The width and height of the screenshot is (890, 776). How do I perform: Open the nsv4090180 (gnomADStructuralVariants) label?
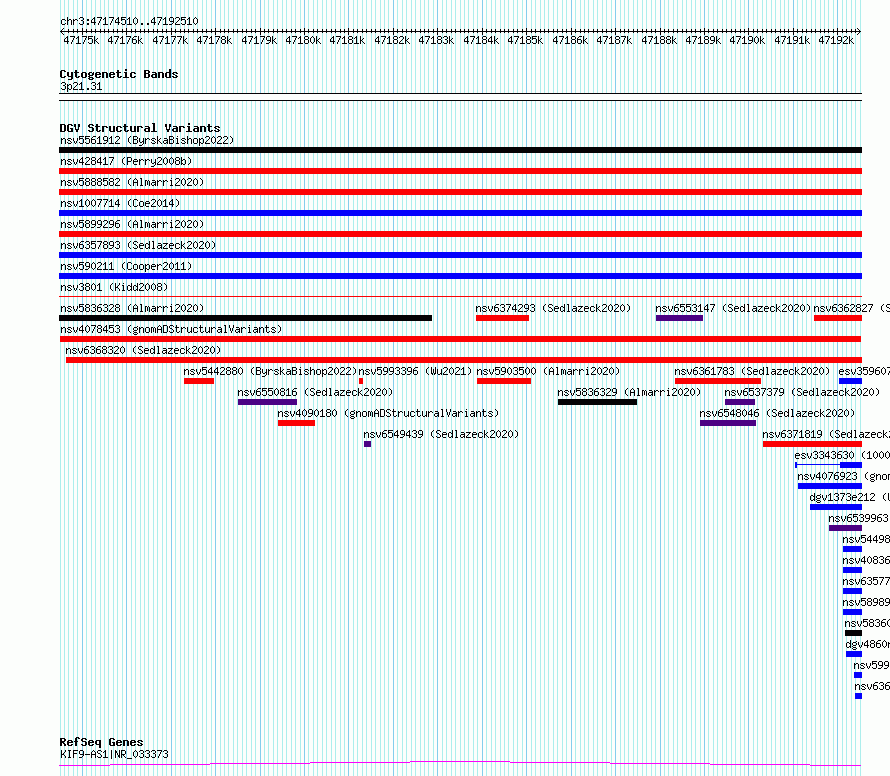pyautogui.click(x=388, y=413)
